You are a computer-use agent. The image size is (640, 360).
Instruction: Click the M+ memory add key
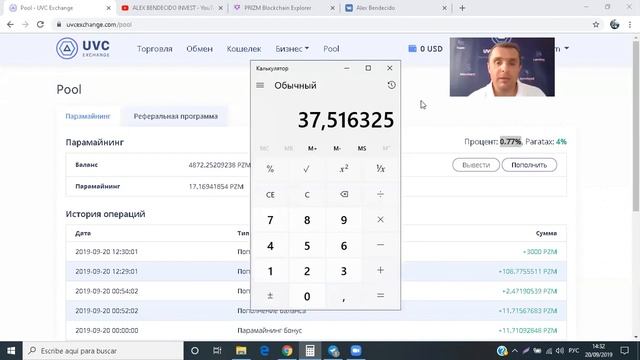point(312,148)
